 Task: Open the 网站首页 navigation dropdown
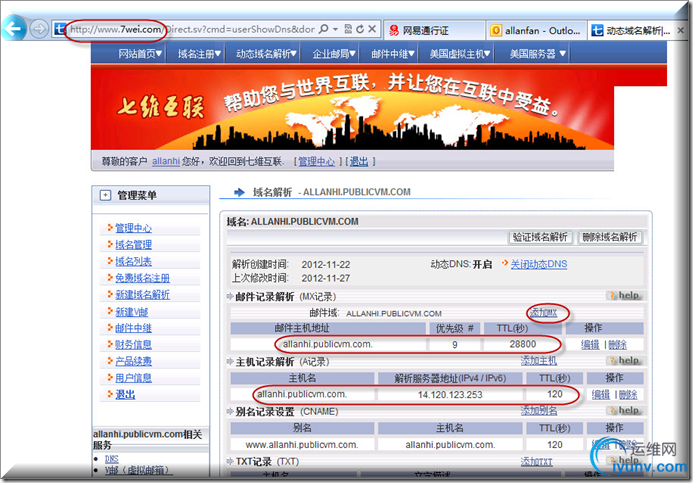pyautogui.click(x=140, y=54)
